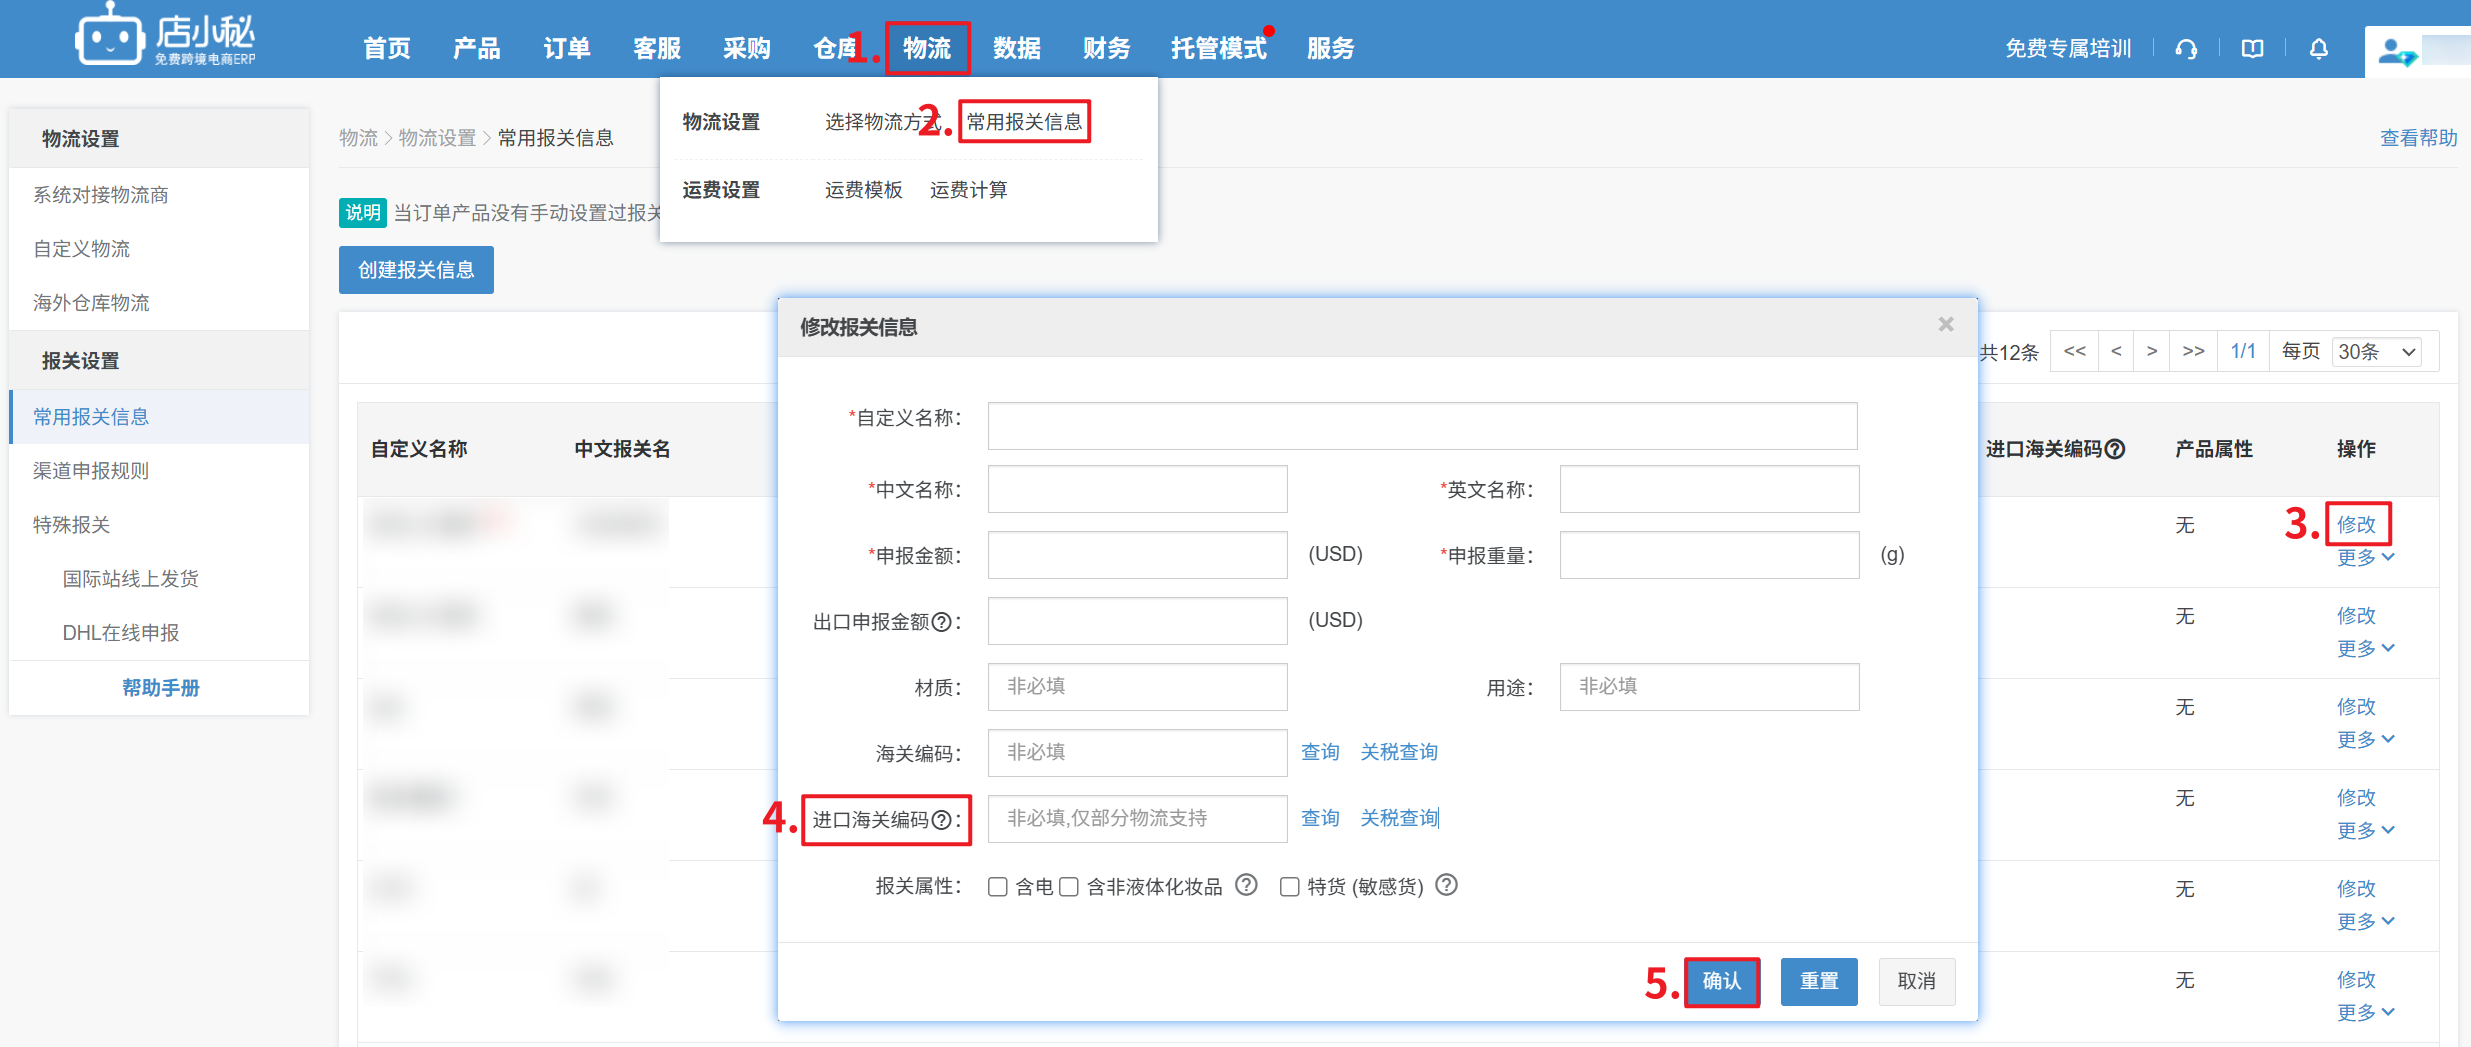The width and height of the screenshot is (2471, 1047).
Task: Click the 自定义名称 input field
Action: coord(1422,426)
